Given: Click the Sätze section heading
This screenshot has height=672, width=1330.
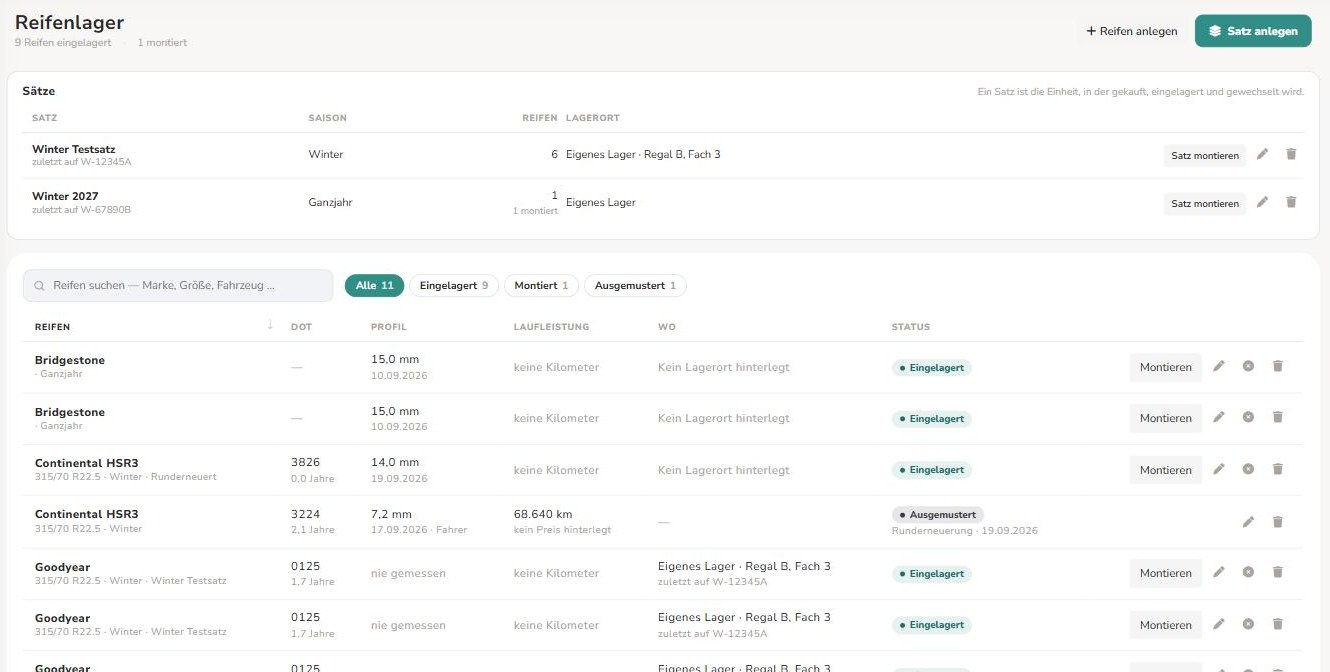Looking at the screenshot, I should (x=39, y=91).
